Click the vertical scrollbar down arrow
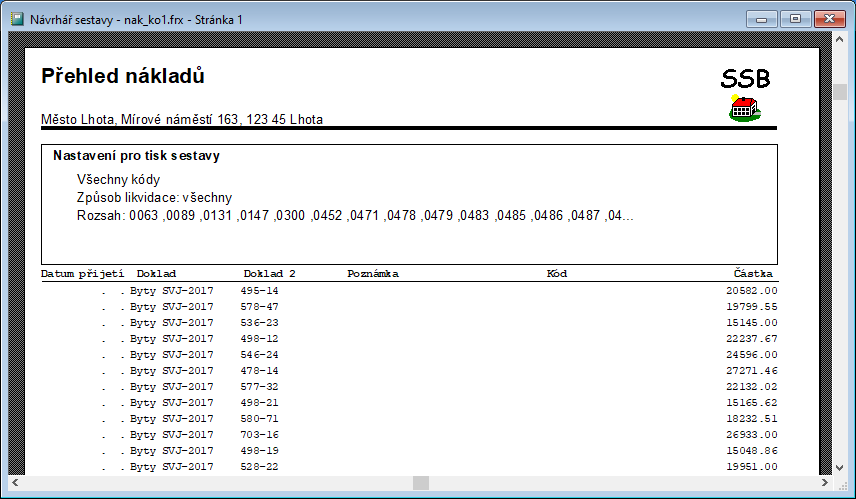The height and width of the screenshot is (499, 856). click(841, 467)
